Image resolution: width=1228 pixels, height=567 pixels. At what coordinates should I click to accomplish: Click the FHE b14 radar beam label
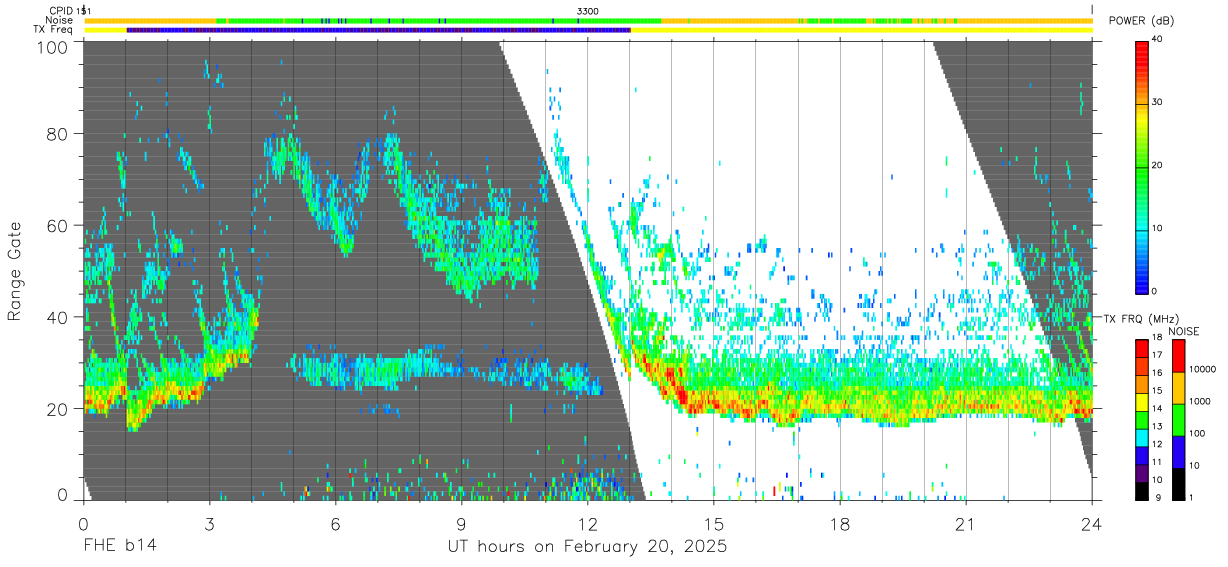point(119,547)
